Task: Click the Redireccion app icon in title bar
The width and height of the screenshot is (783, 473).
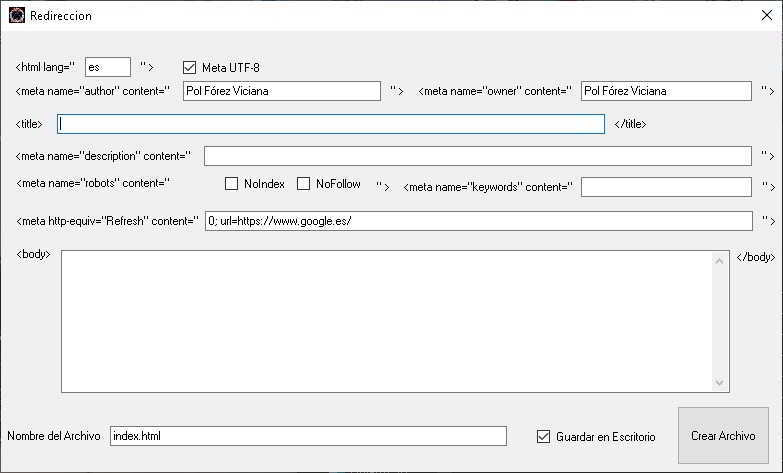Action: 16,16
